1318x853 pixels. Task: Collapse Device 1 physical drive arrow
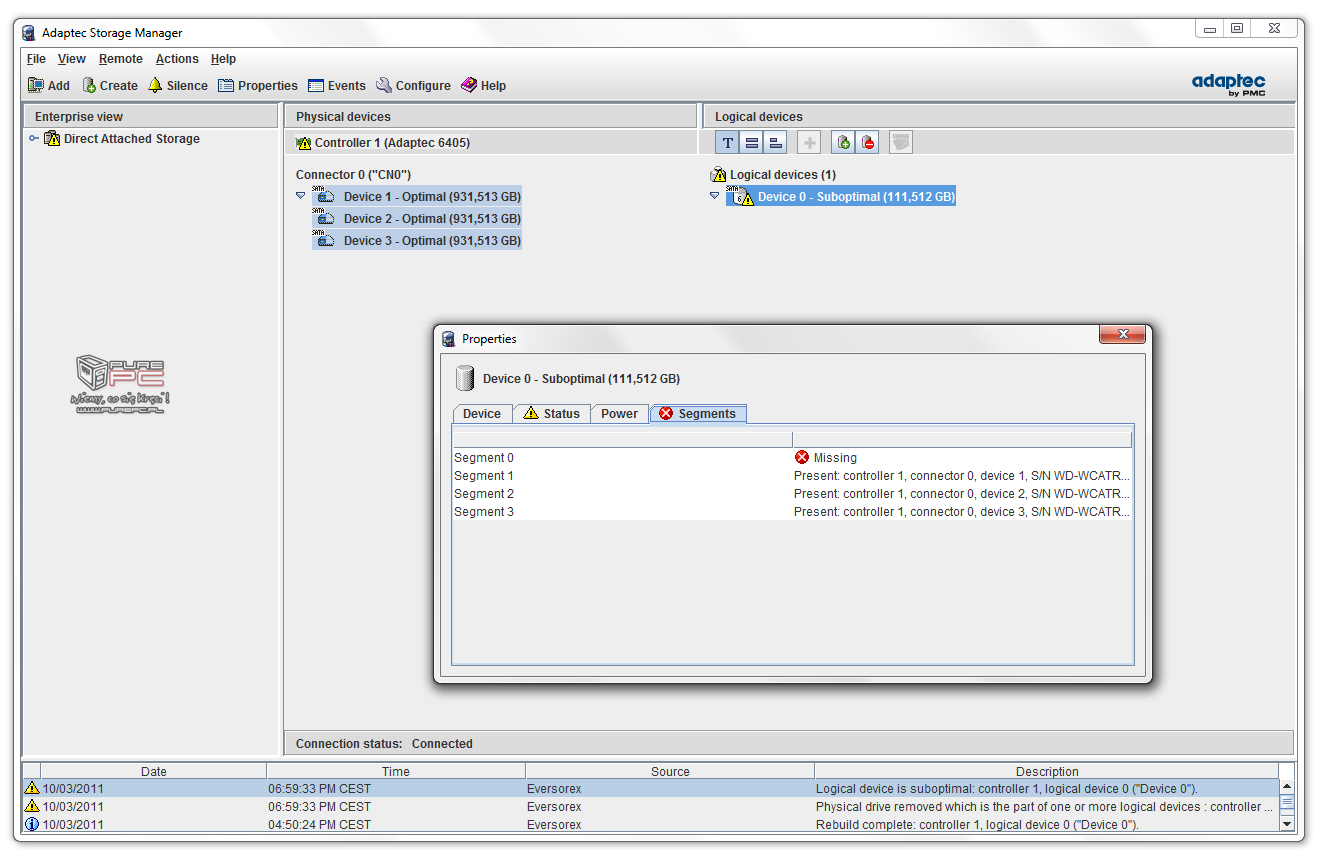coord(301,196)
